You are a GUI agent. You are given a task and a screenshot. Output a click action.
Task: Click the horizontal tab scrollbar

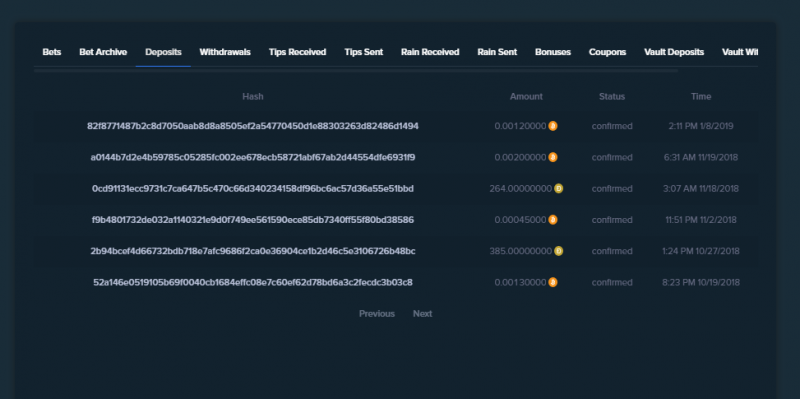pos(356,71)
